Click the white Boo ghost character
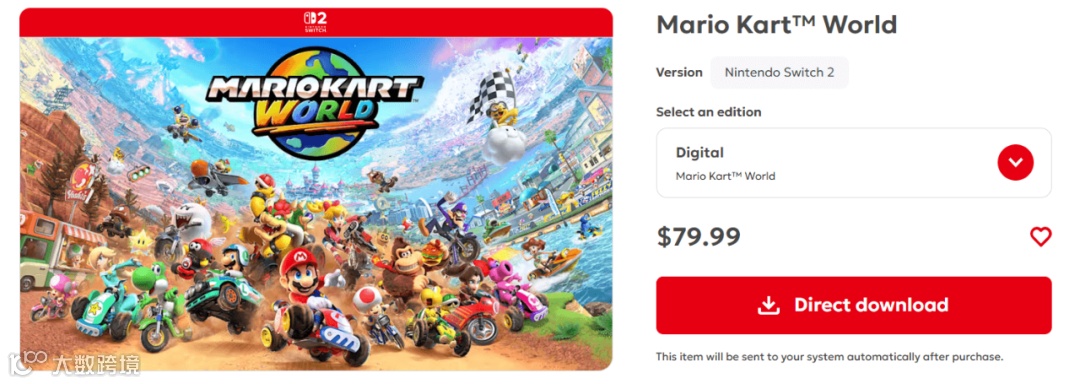 (x=190, y=220)
